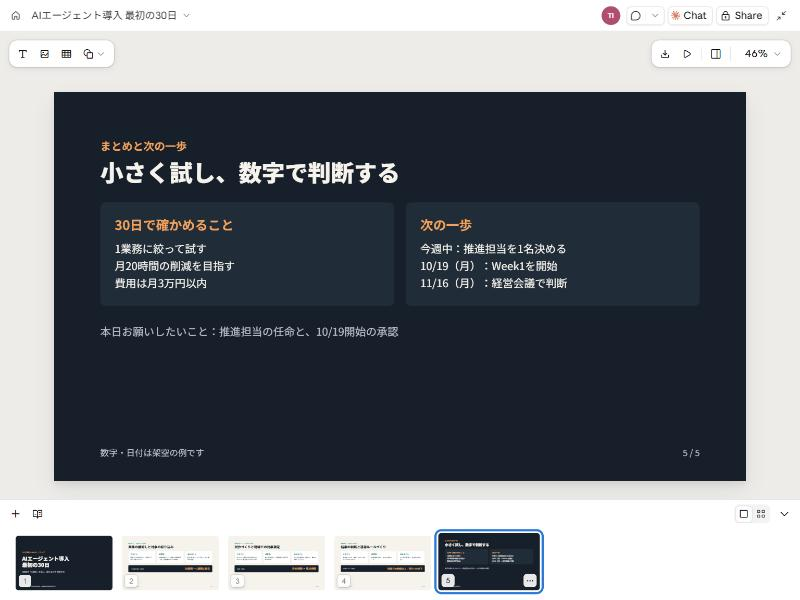Select the shapes tool
Image resolution: width=800 pixels, height=600 pixels.
coord(88,54)
